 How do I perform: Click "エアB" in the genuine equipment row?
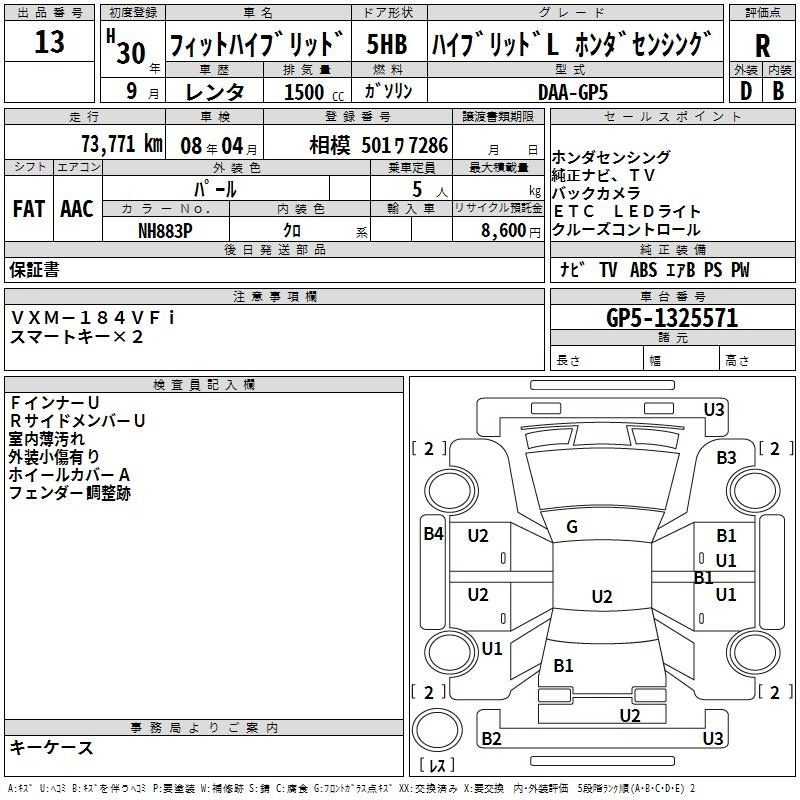tap(681, 270)
